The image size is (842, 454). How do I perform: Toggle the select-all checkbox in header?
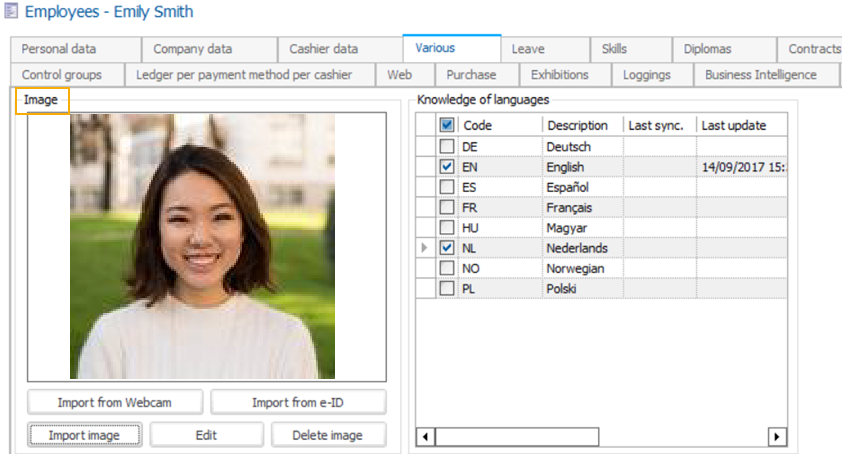pyautogui.click(x=447, y=126)
